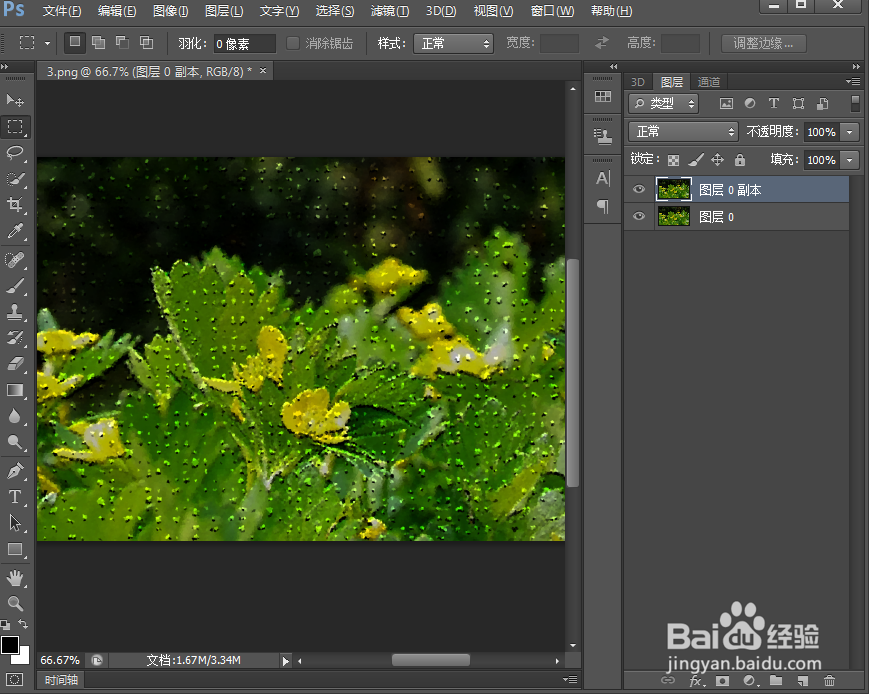Viewport: 869px width, 694px height.
Task: Select the History Brush tool
Action: [15, 338]
